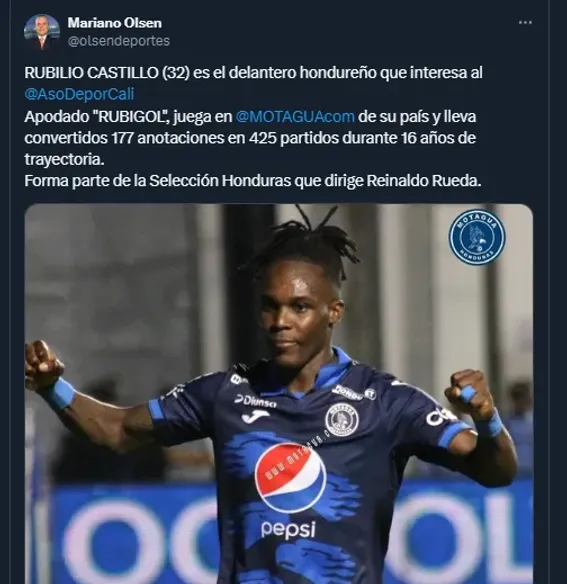Click the pepsi wordmark on the shirt
Screen dimensions: 567x584
[288, 529]
